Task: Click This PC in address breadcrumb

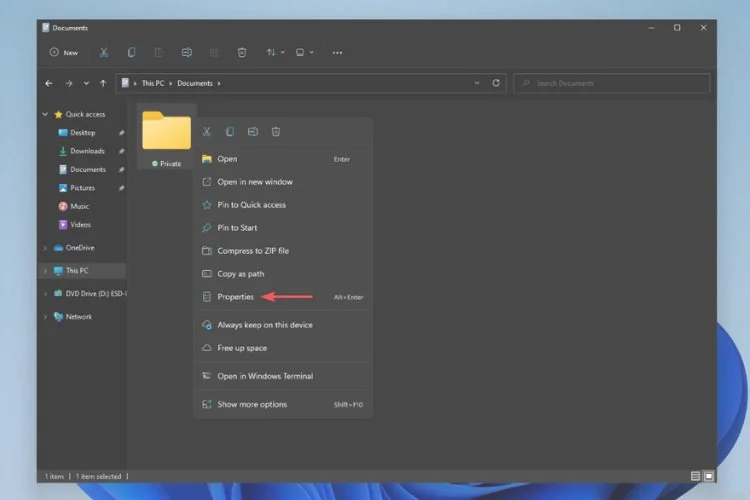Action: click(x=153, y=83)
